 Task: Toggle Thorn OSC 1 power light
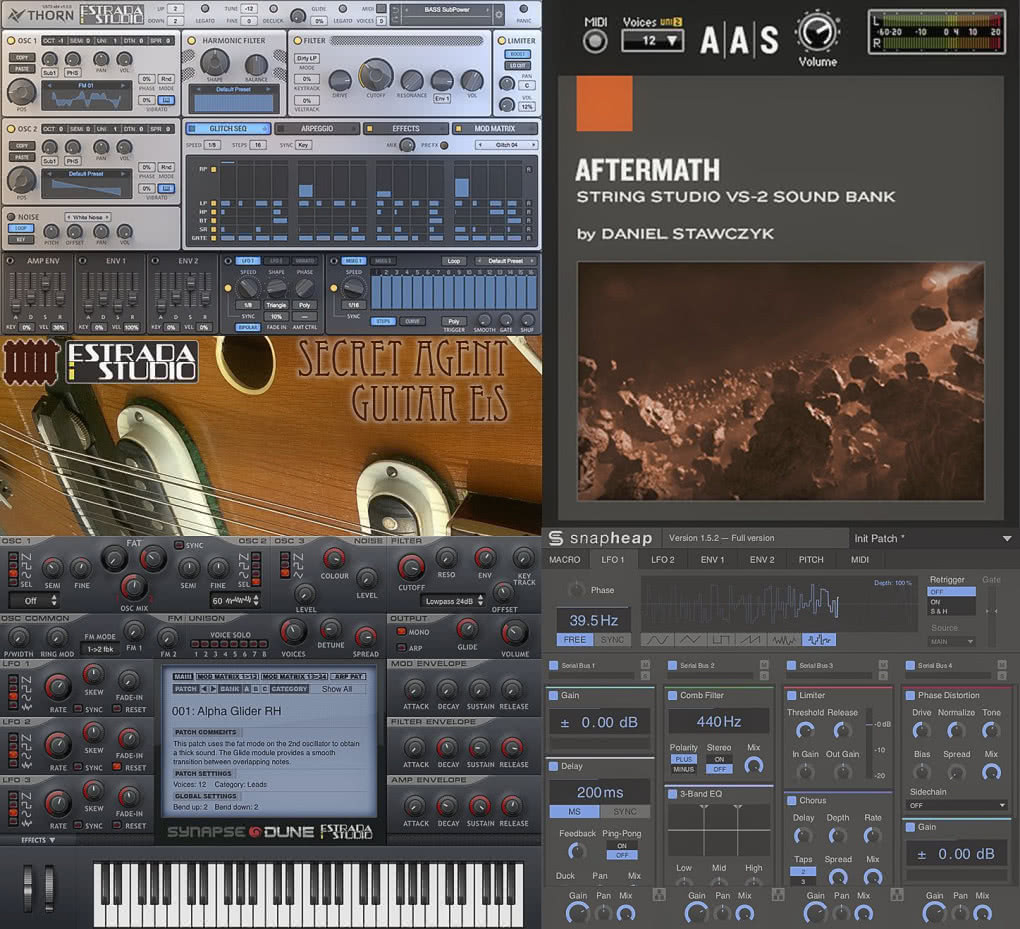coord(11,40)
